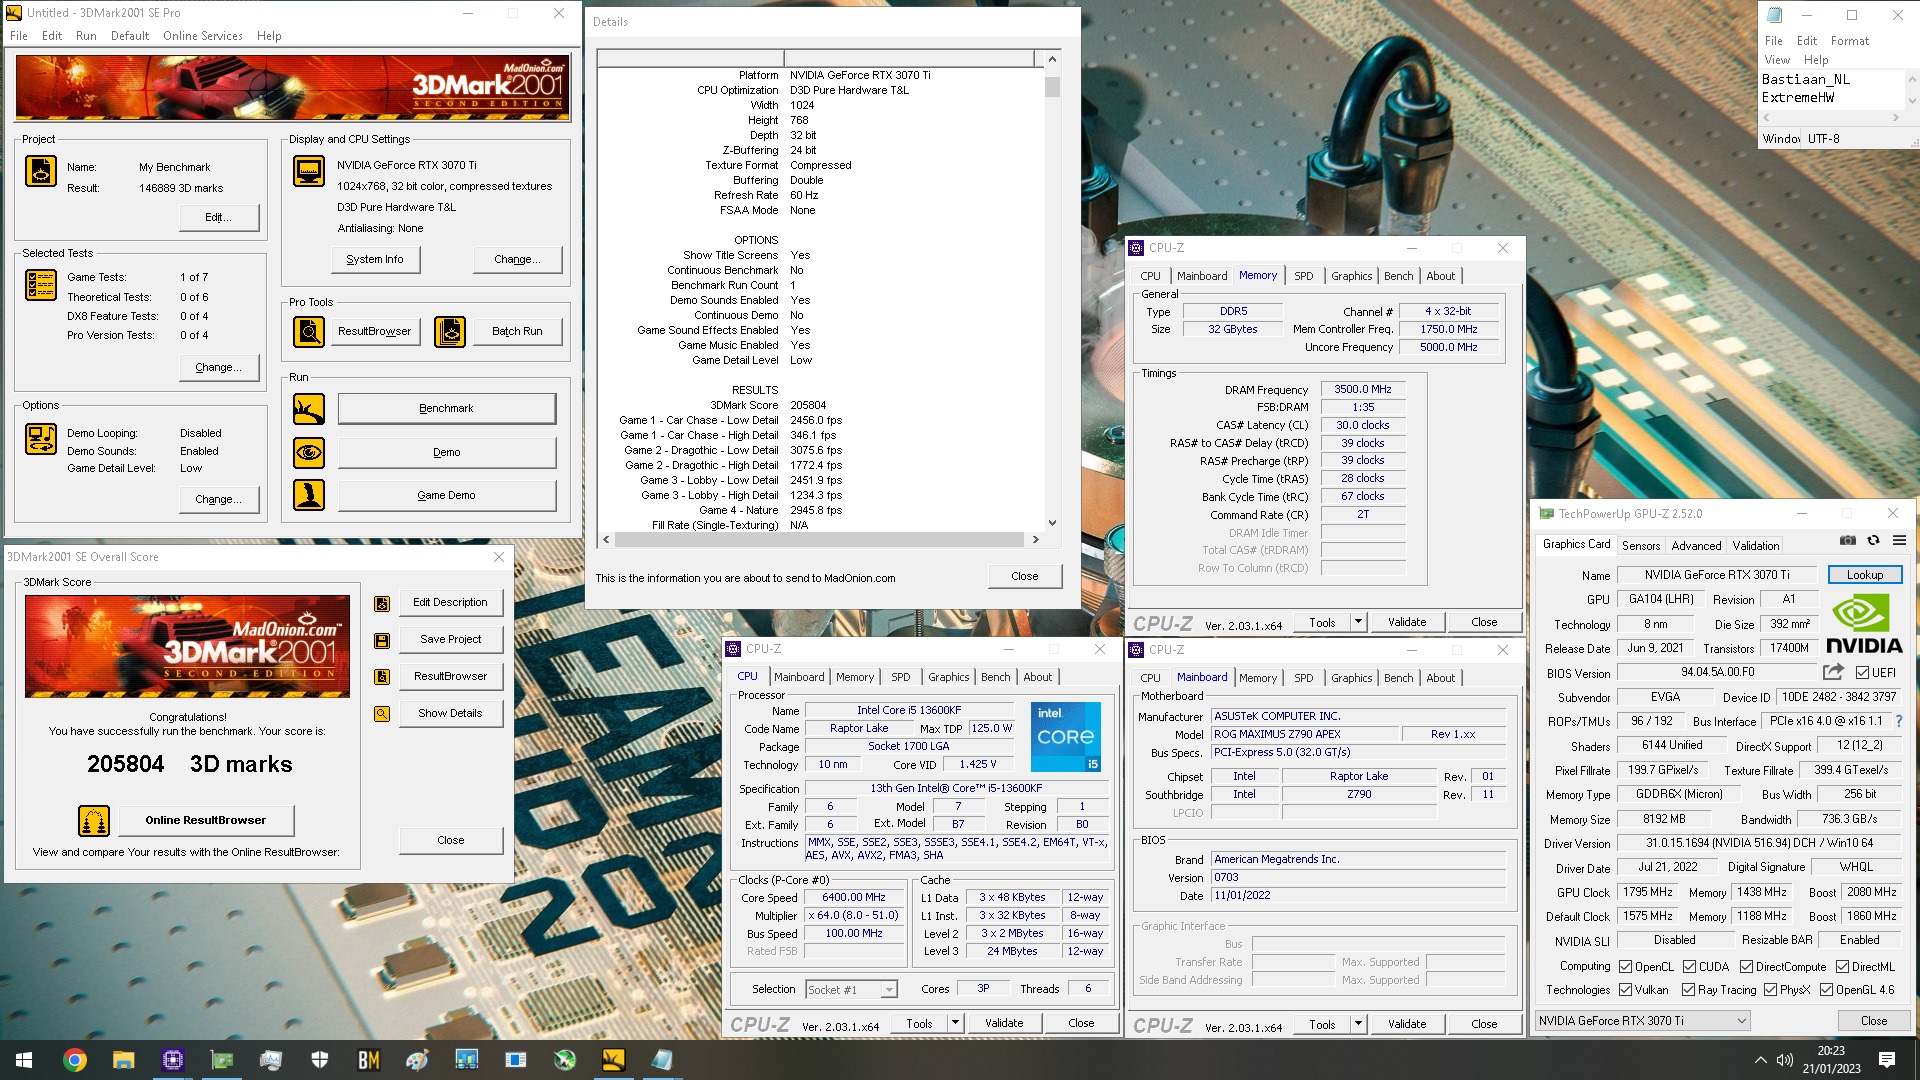
Task: Click the eye icon next to the Demo button
Action: [309, 453]
